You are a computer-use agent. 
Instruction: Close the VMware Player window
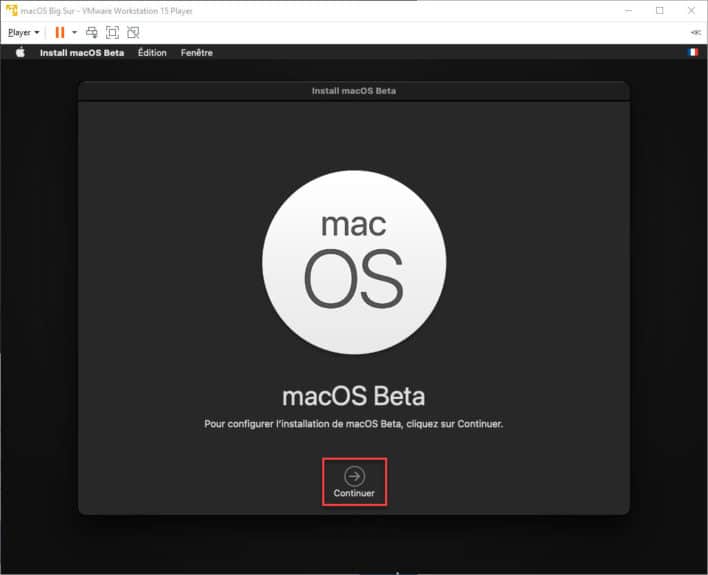(x=691, y=10)
